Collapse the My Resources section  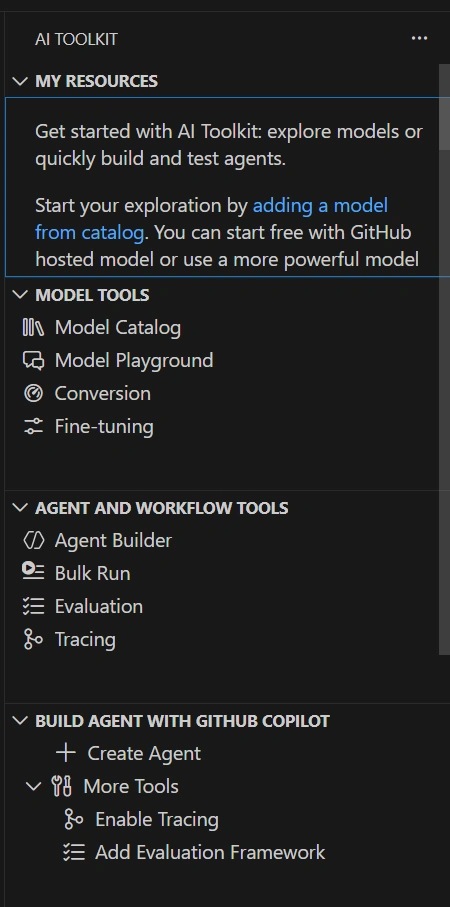pyautogui.click(x=20, y=81)
